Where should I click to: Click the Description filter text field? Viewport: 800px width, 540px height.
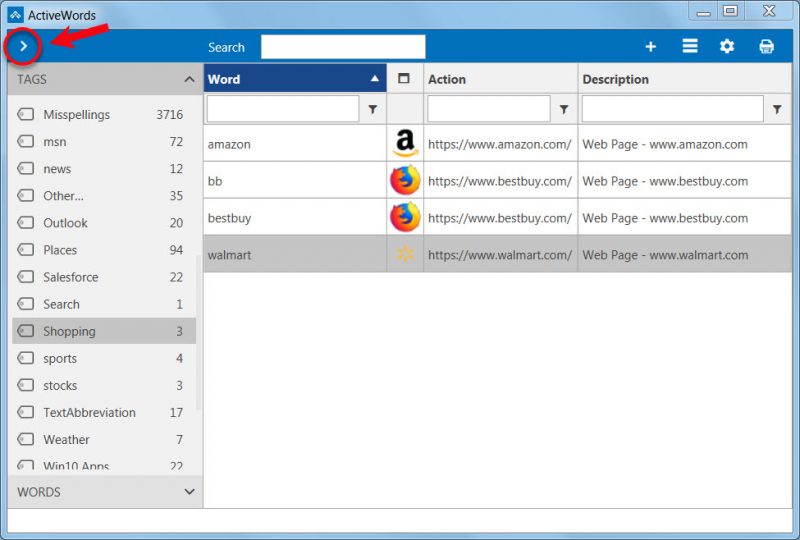(x=672, y=109)
